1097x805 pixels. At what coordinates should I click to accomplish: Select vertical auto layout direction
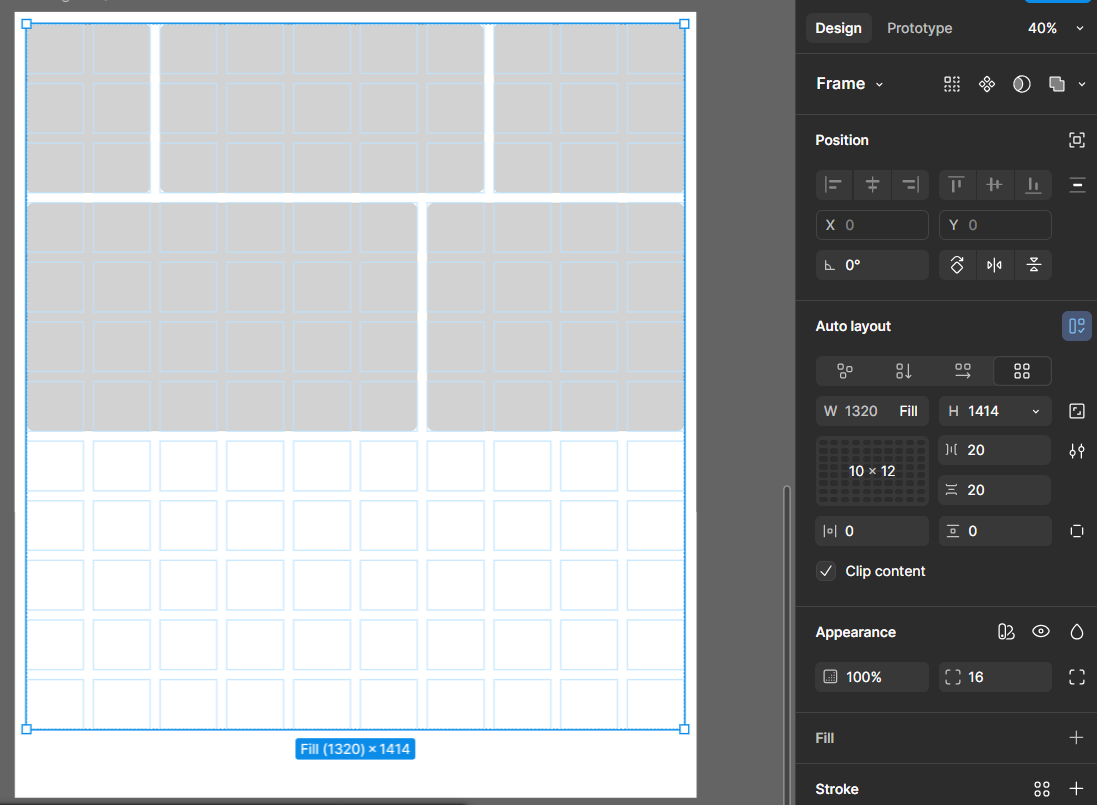click(x=904, y=371)
